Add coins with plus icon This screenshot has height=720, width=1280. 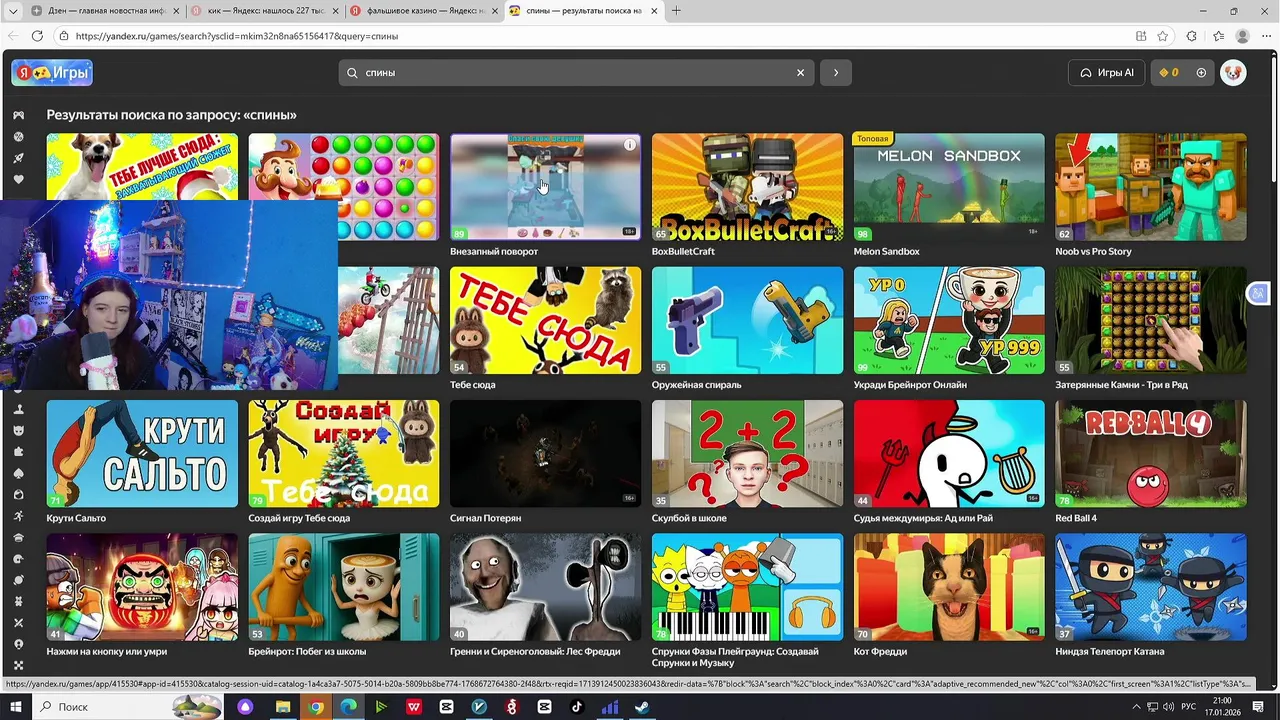1201,73
